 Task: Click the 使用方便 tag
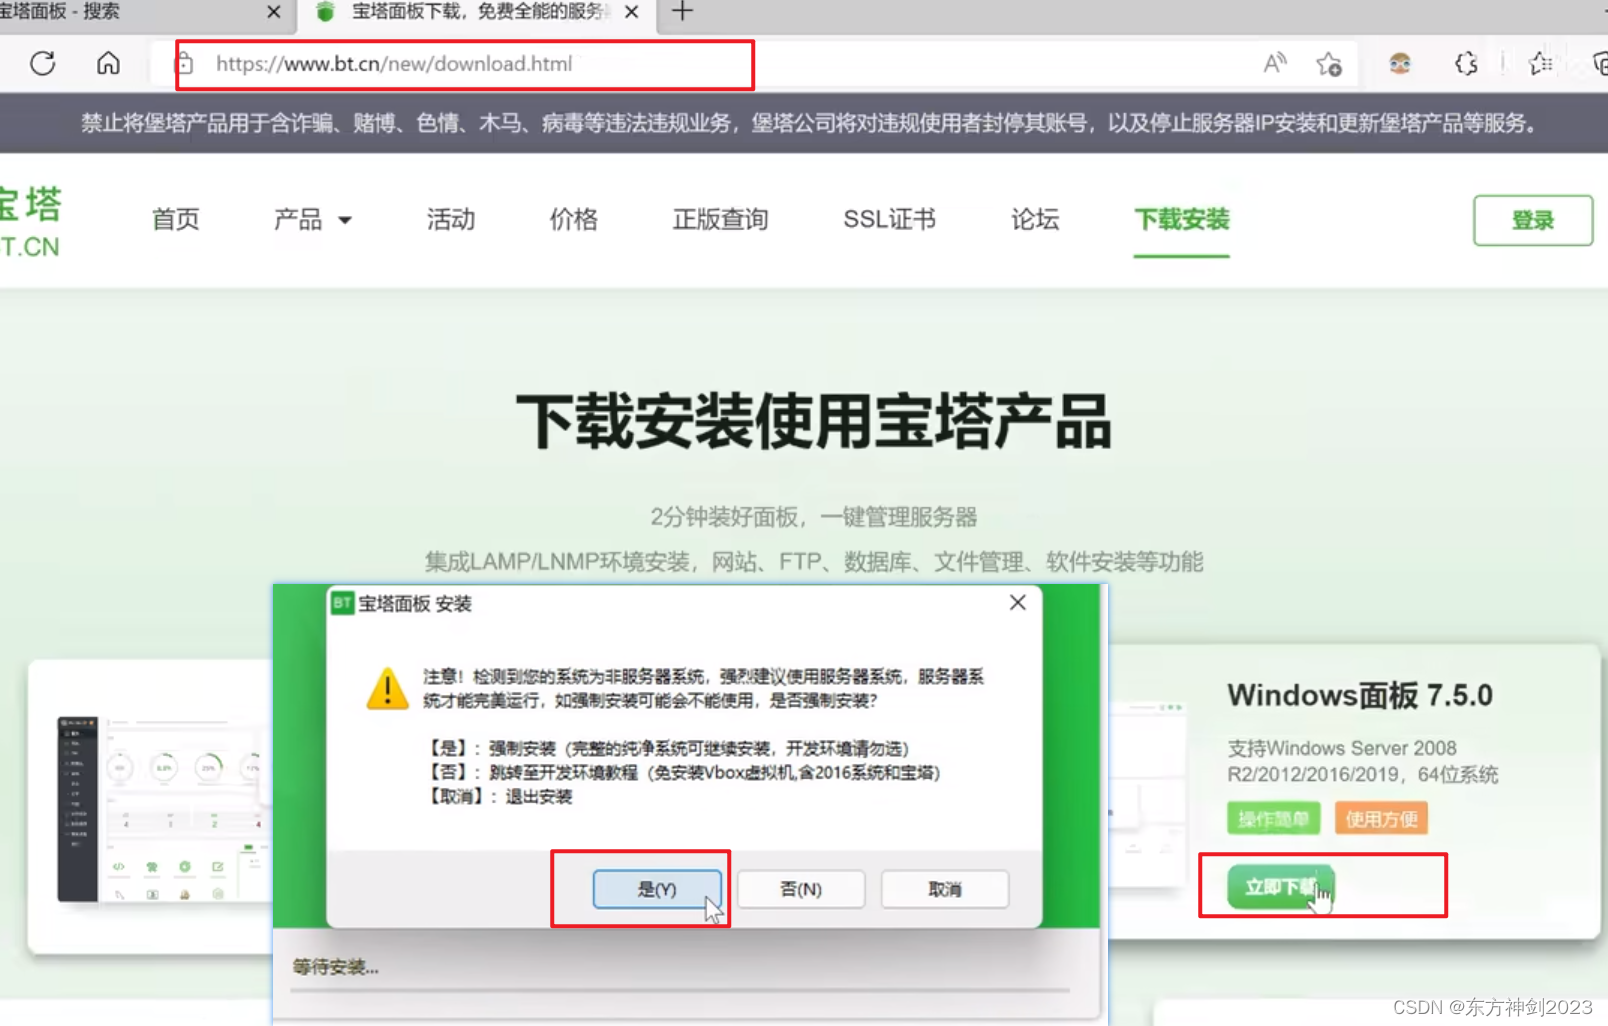point(1381,819)
